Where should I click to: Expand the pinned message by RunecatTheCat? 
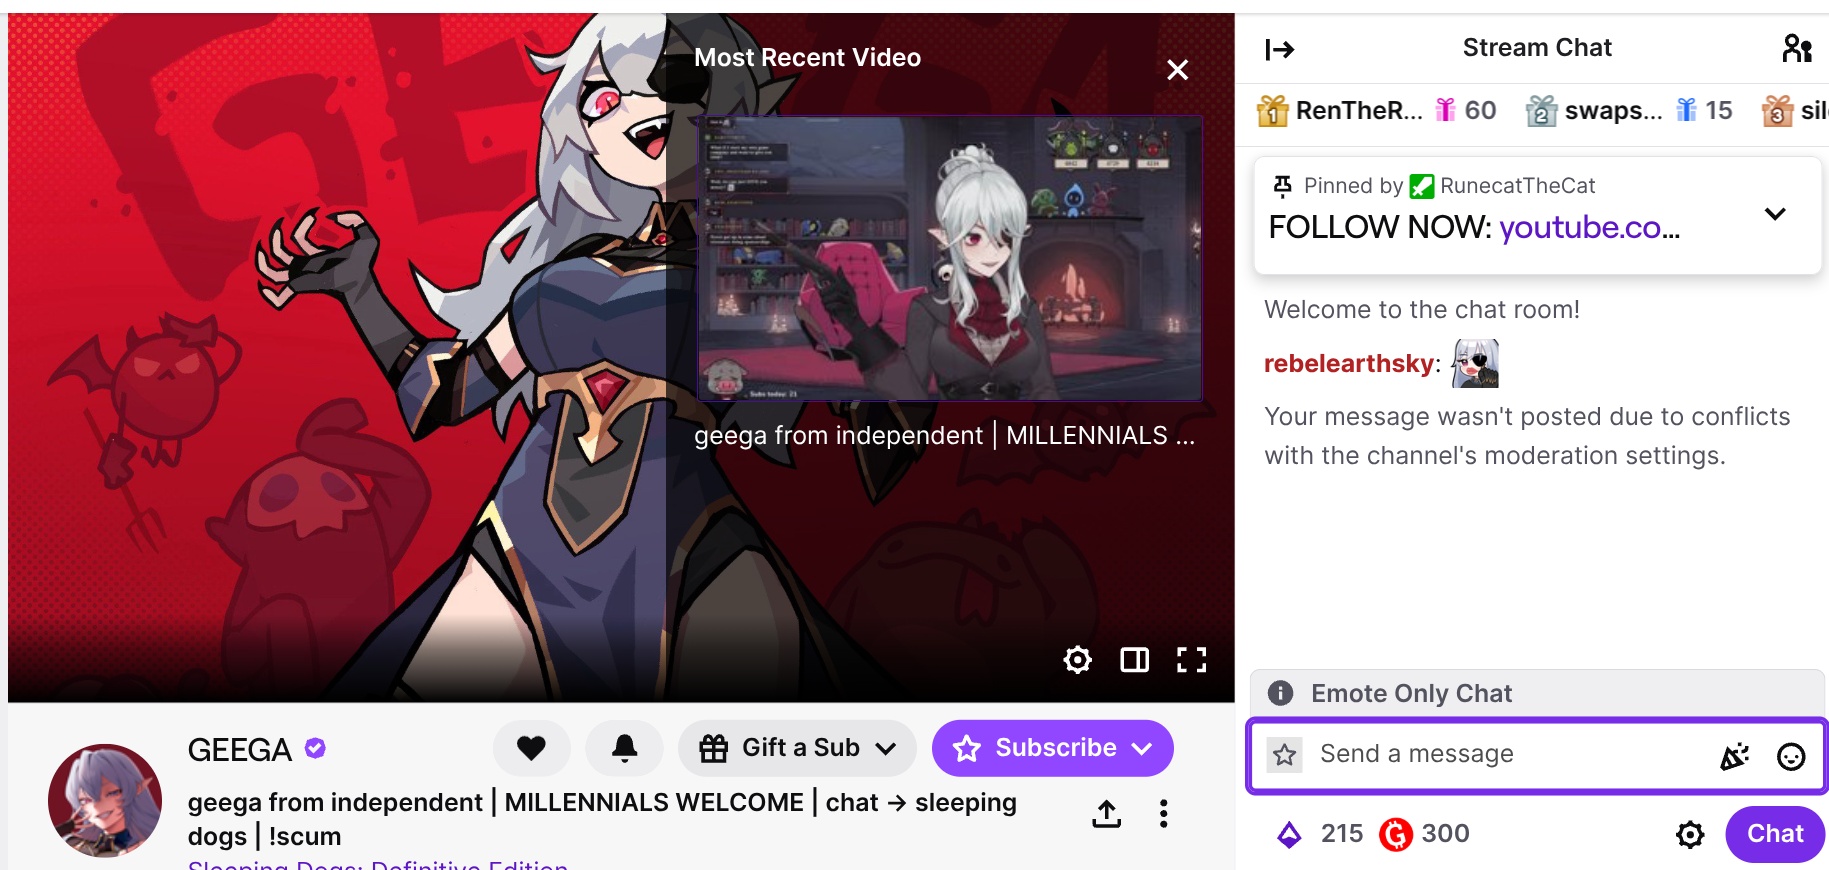[x=1775, y=214]
